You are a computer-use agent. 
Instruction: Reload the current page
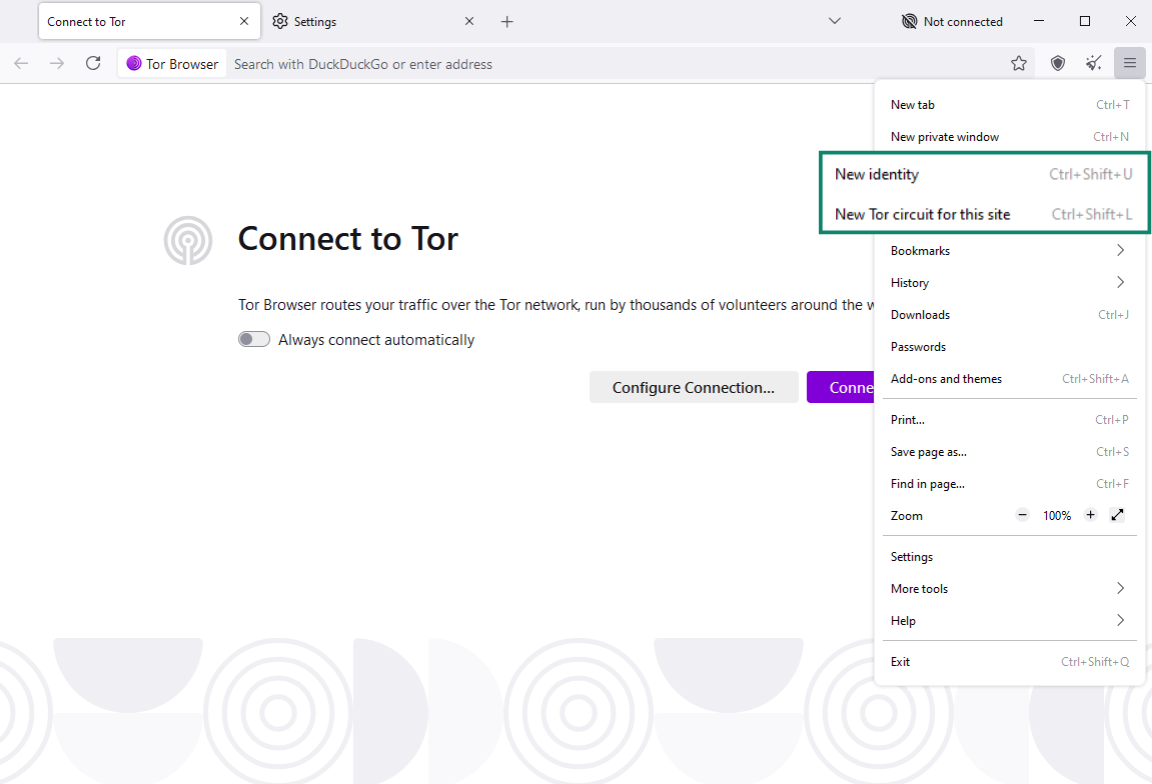tap(93, 62)
